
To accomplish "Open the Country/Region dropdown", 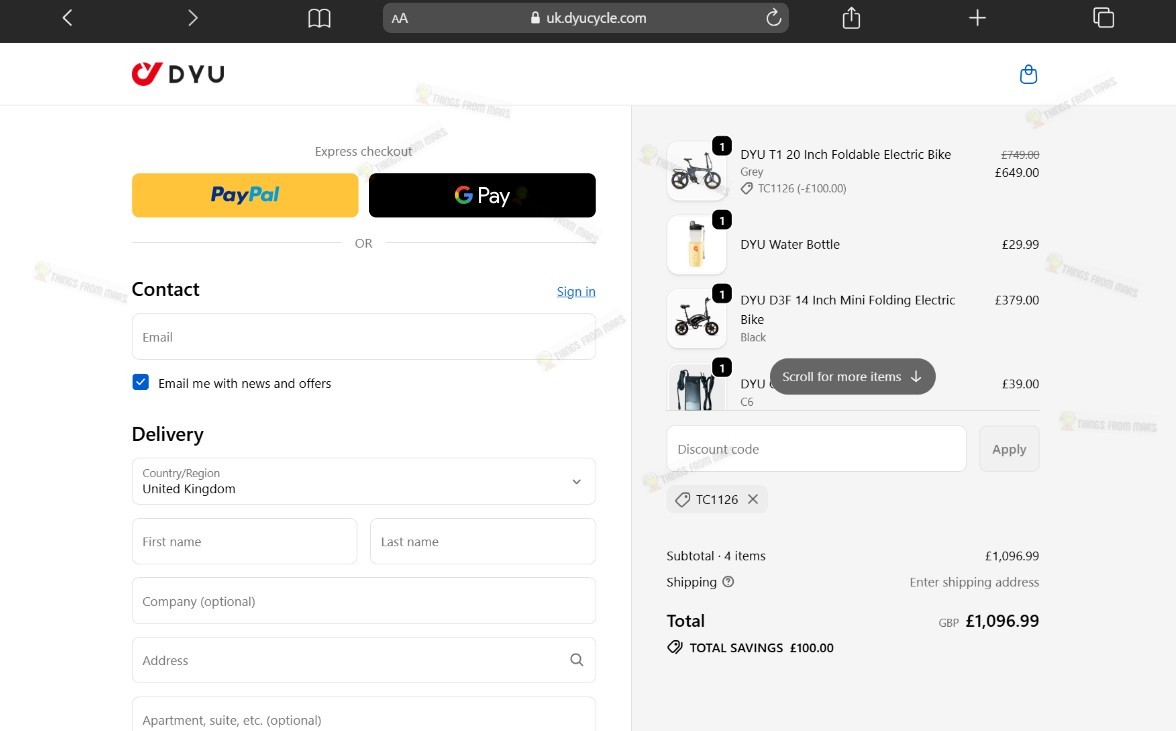I will click(x=364, y=481).
